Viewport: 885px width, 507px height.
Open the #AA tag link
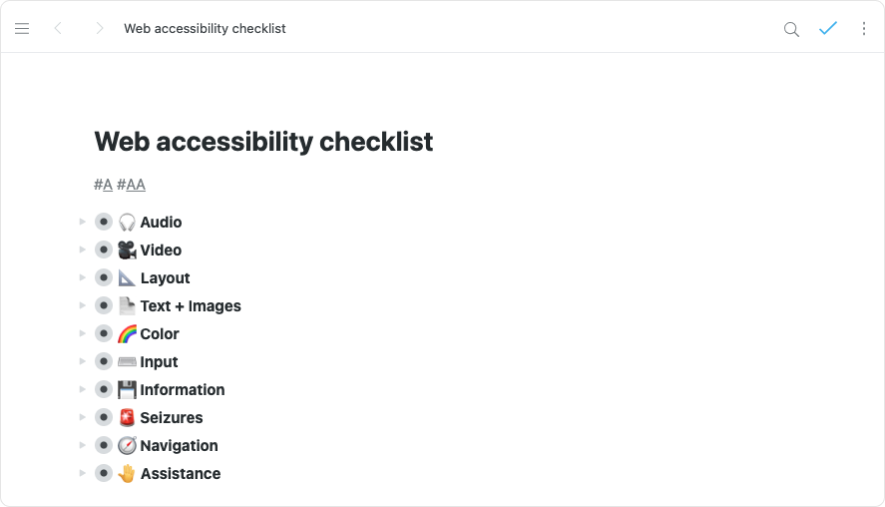point(131,185)
